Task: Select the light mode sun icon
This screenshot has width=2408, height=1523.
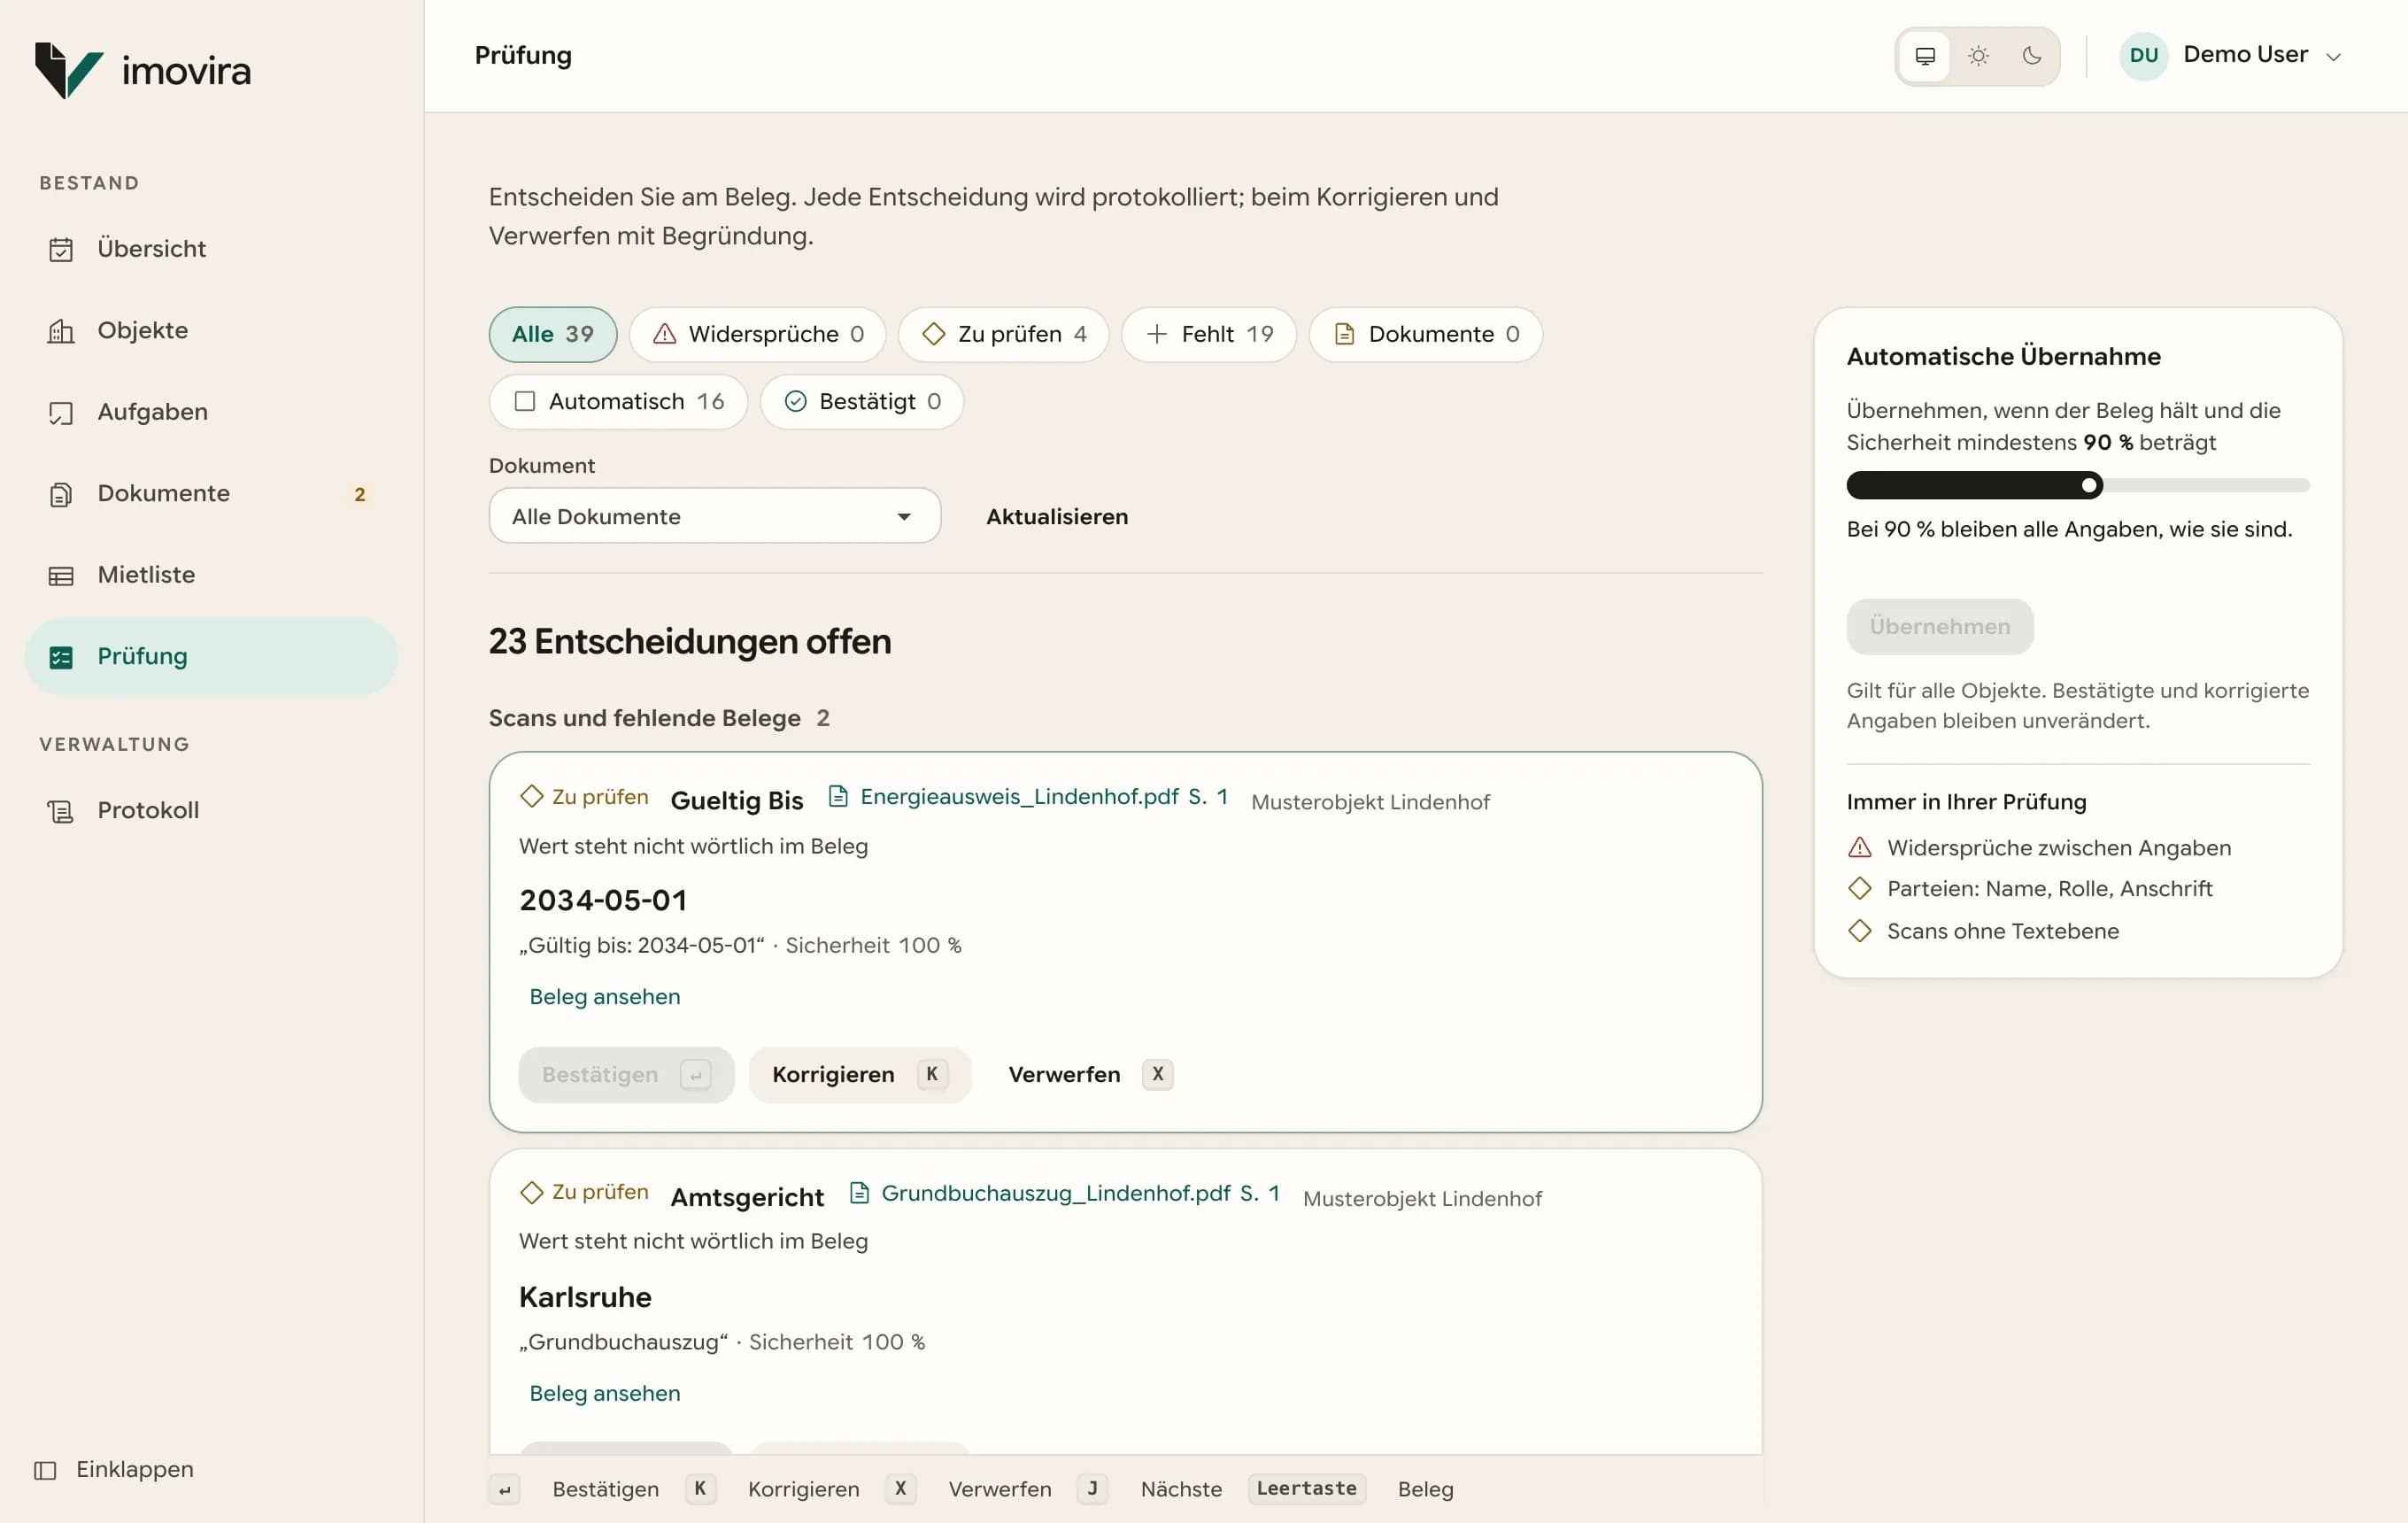Action: click(x=1978, y=56)
